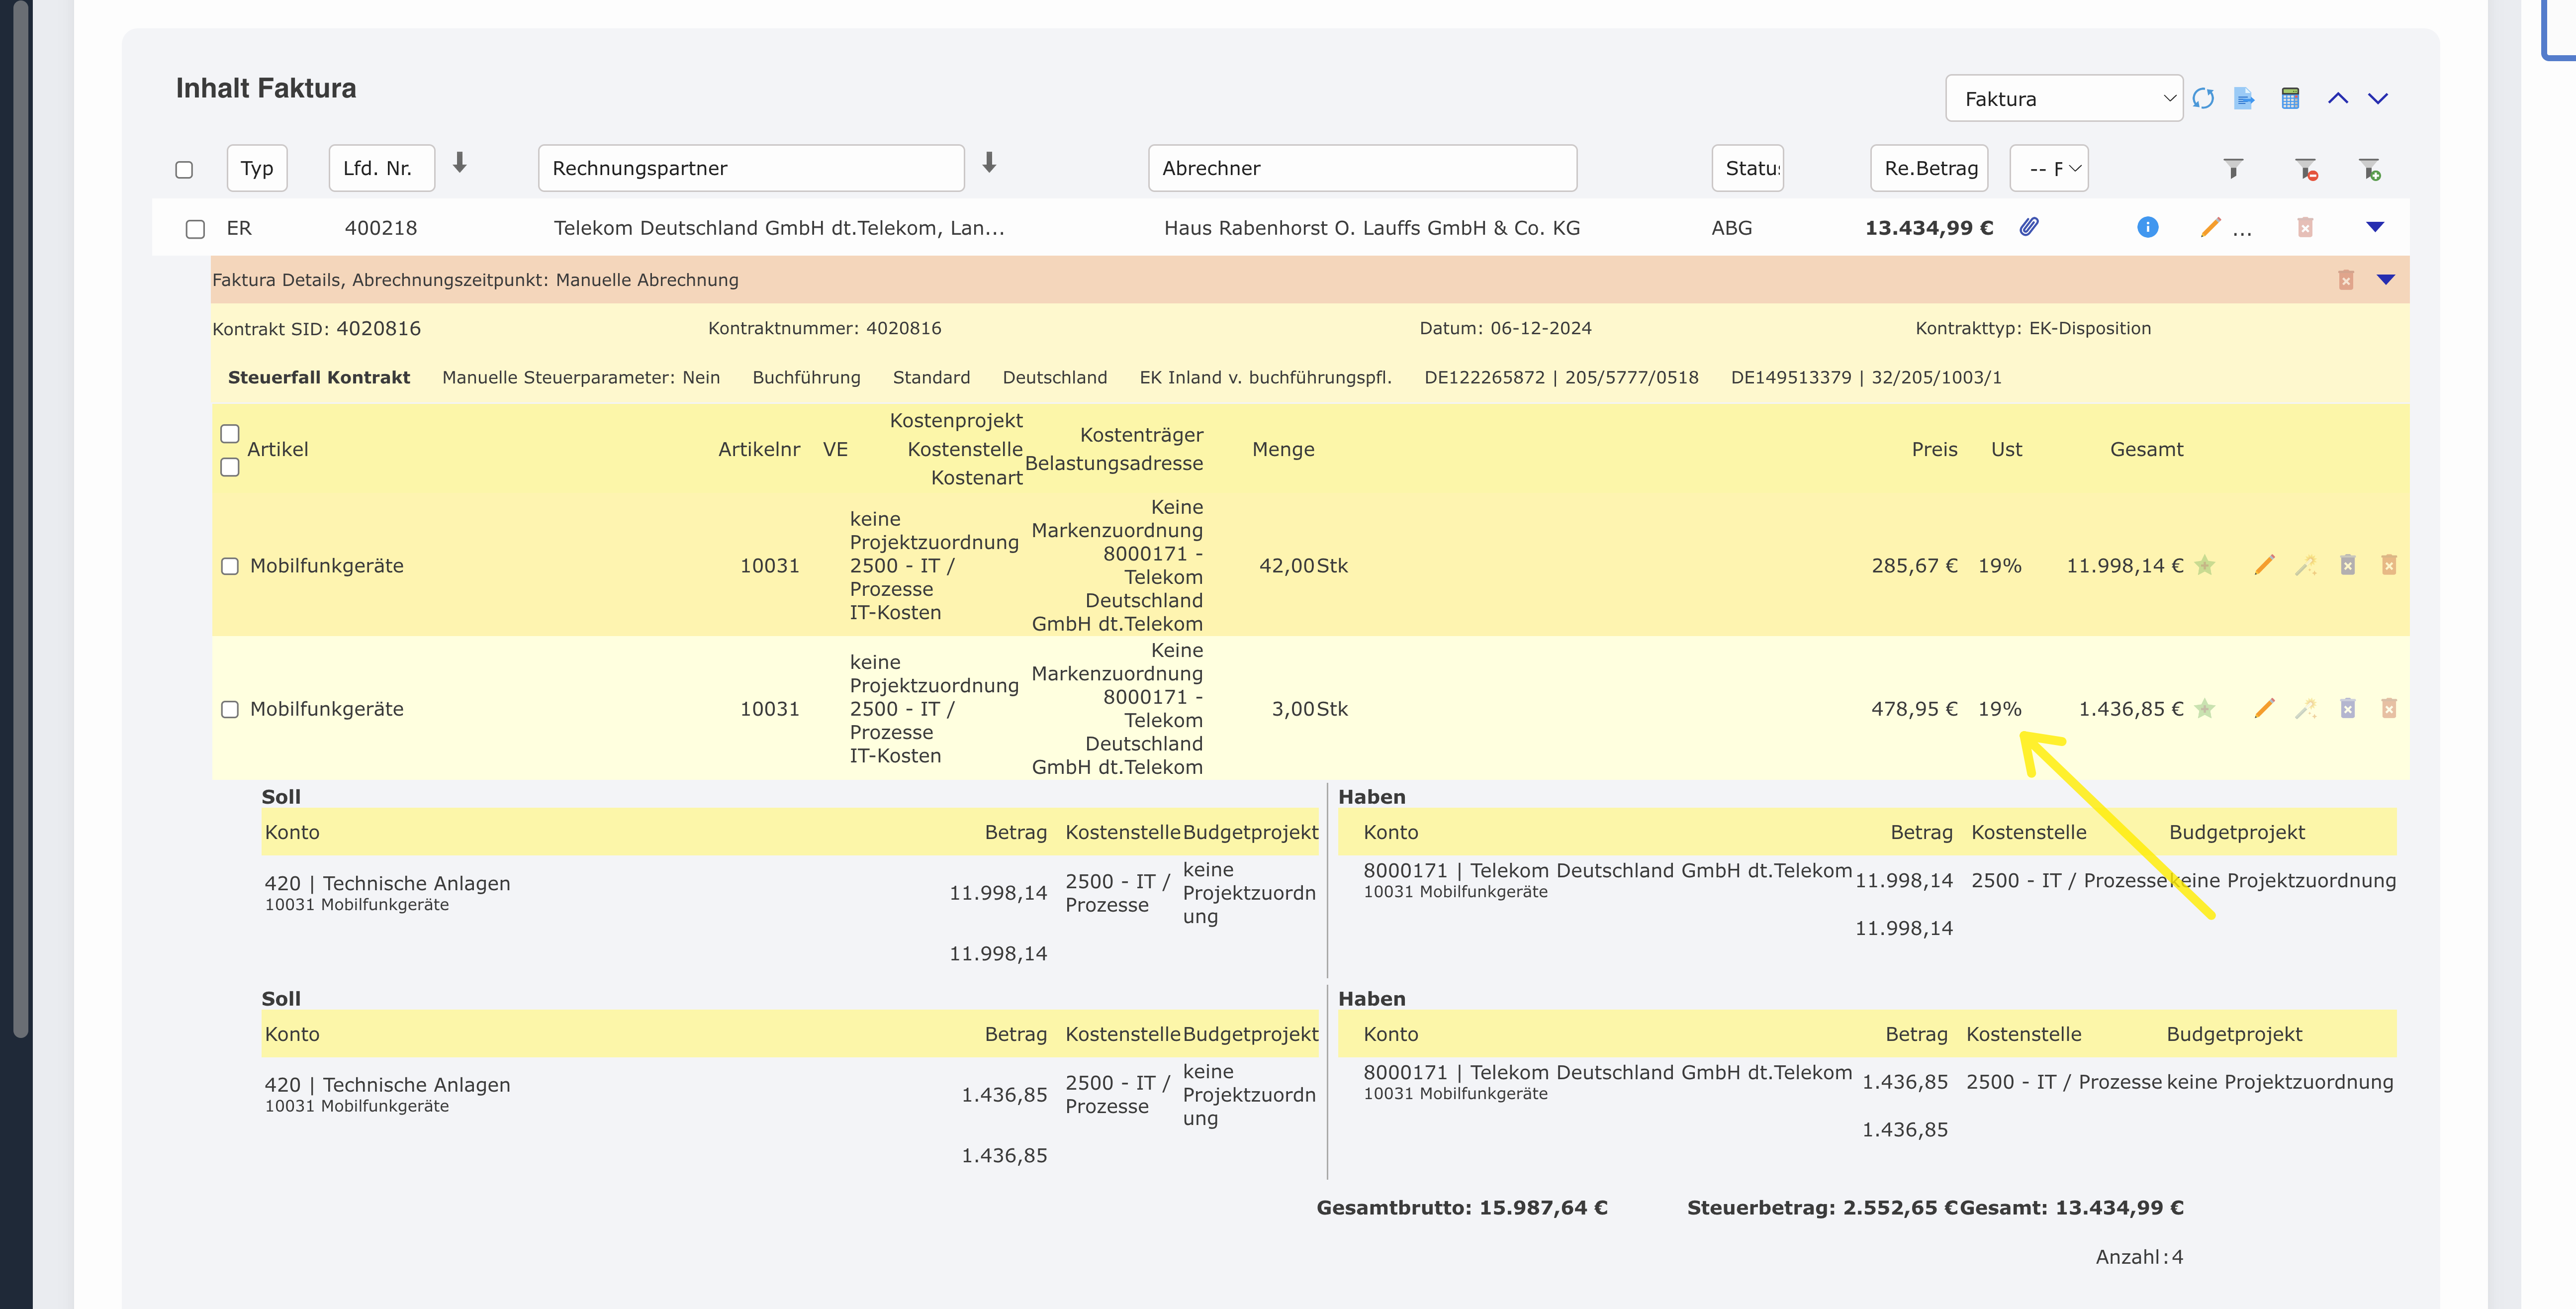Open the '-- F' filter dropdown

tap(2049, 168)
